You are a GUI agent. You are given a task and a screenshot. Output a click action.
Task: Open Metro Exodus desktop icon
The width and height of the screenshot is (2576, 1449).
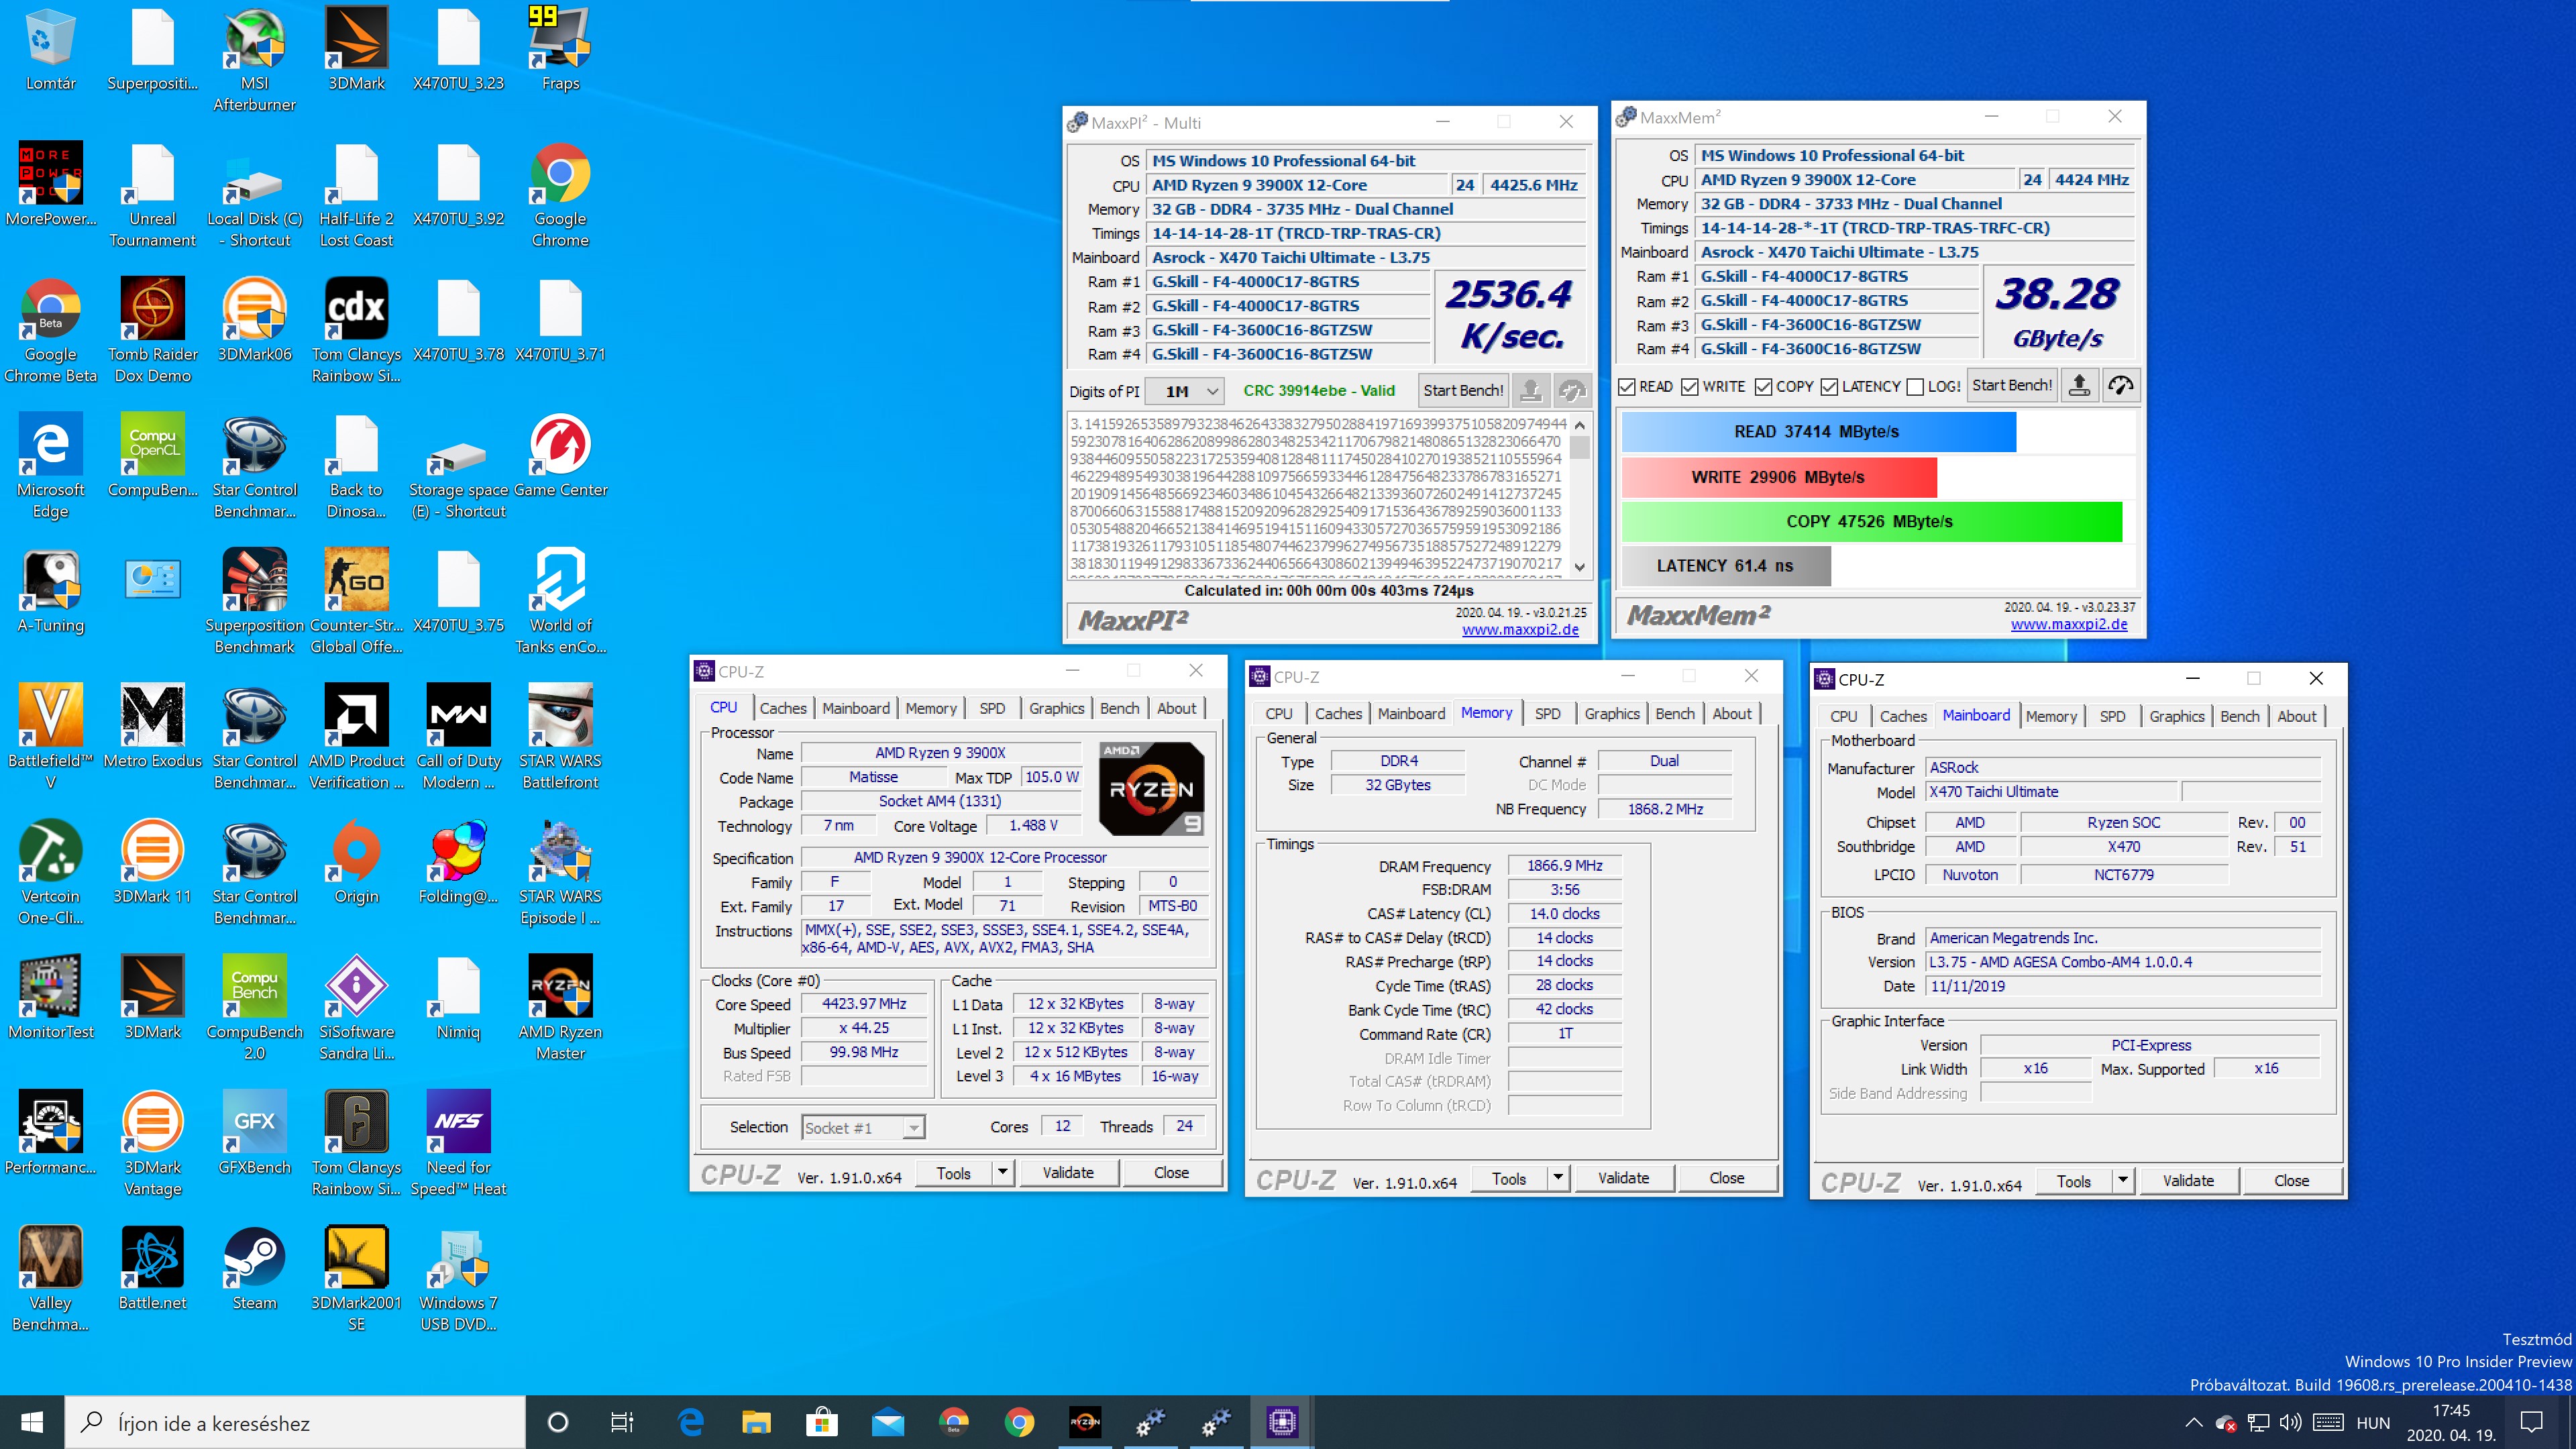(152, 727)
